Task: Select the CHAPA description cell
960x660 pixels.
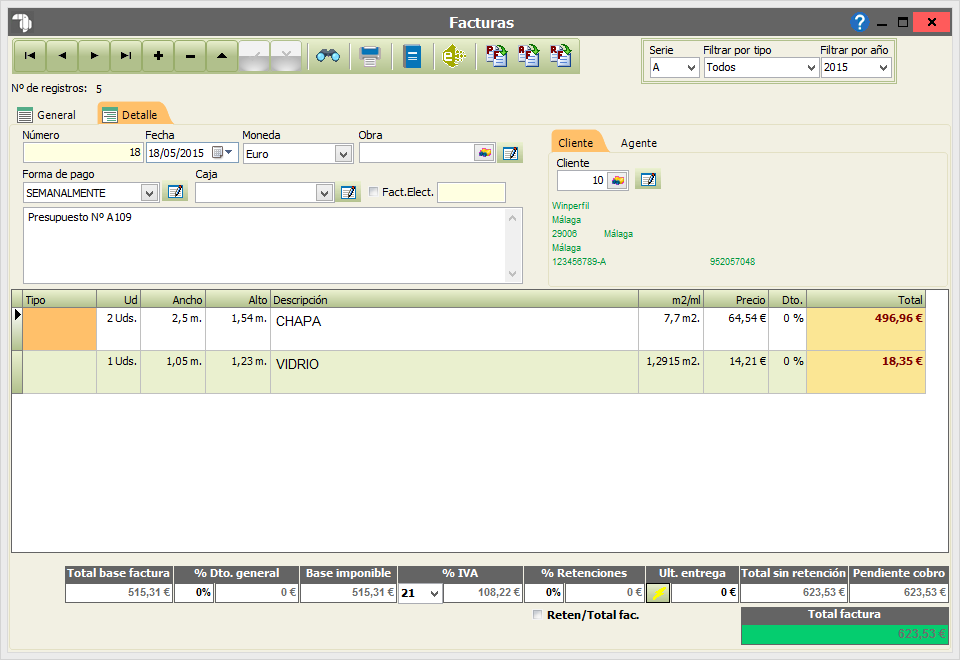Action: (454, 329)
